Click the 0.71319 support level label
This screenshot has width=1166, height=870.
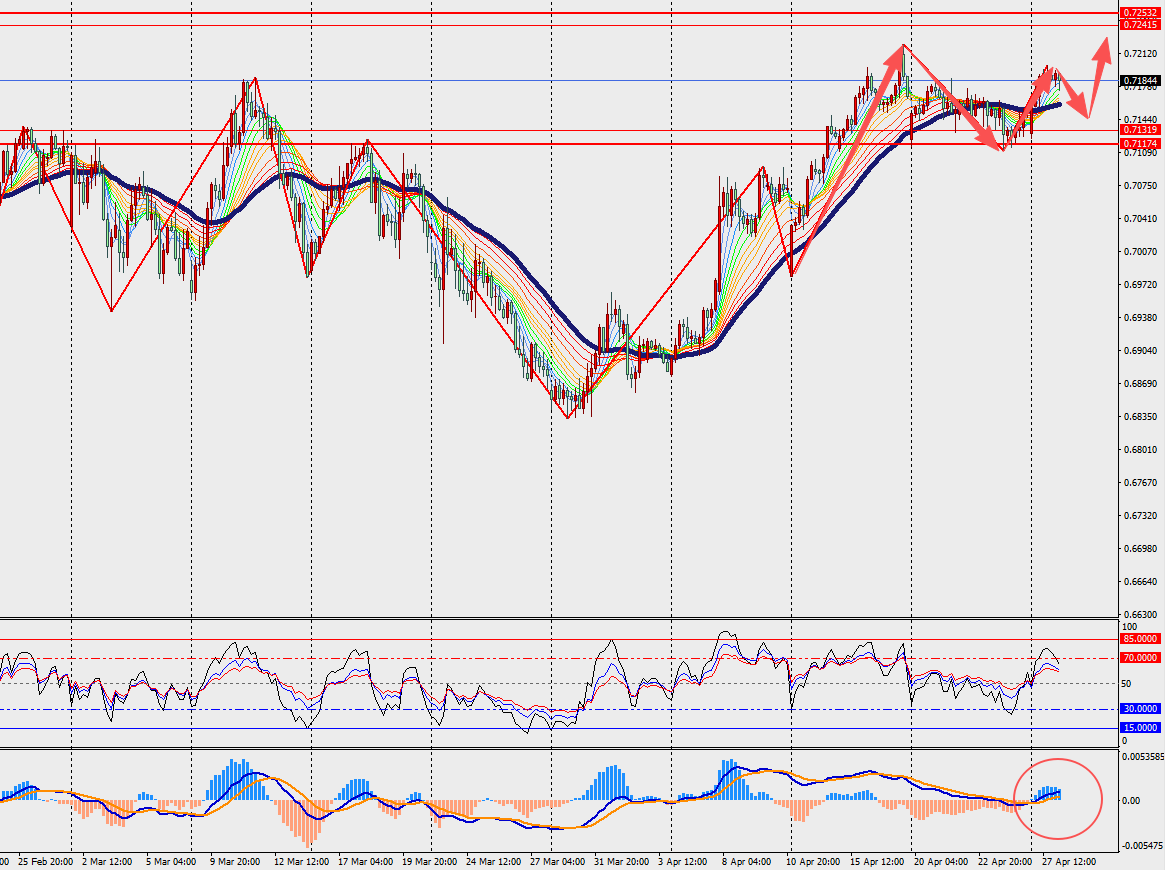[x=1140, y=130]
